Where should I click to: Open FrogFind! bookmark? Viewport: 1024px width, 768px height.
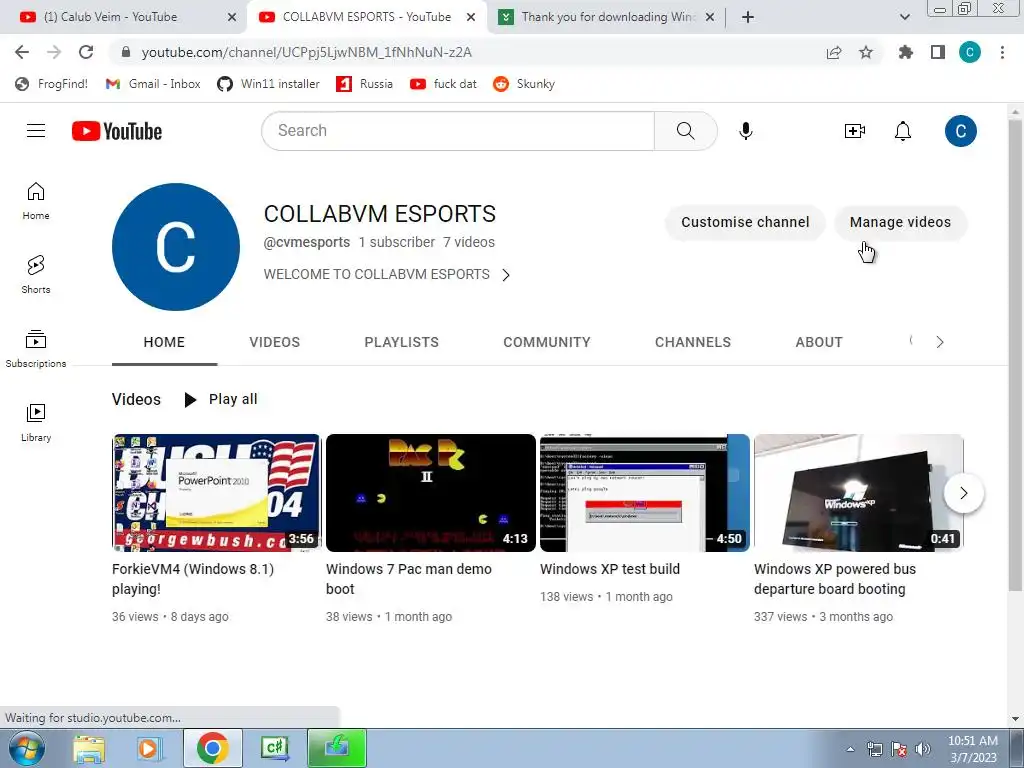point(52,84)
